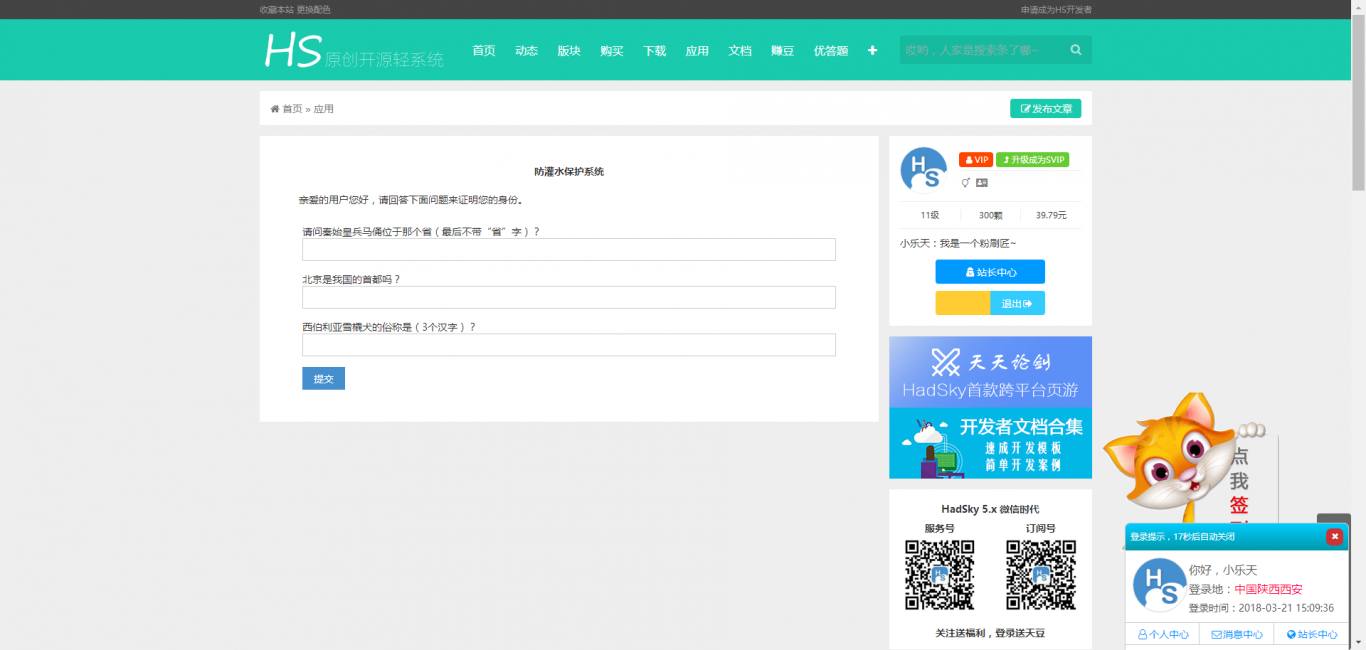Image resolution: width=1366 pixels, height=650 pixels.
Task: Open the 动态 navigation menu item
Action: 526,51
